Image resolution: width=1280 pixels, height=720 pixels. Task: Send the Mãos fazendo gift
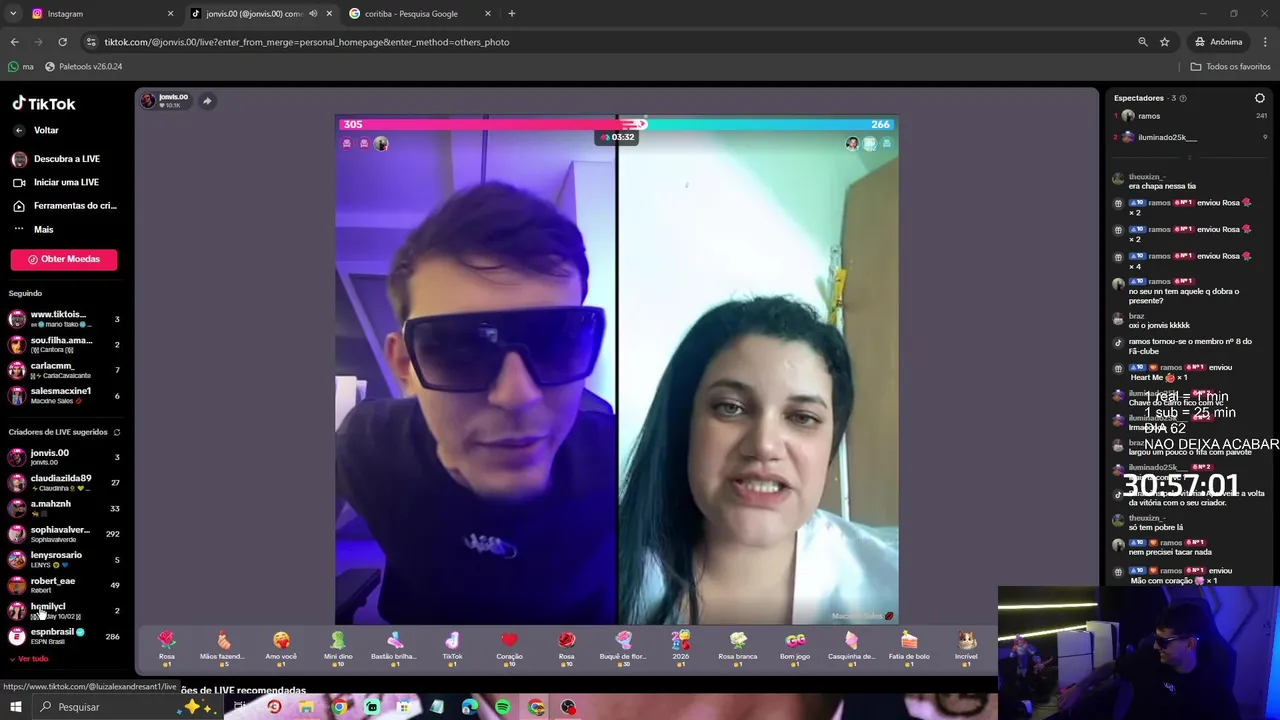[223, 647]
